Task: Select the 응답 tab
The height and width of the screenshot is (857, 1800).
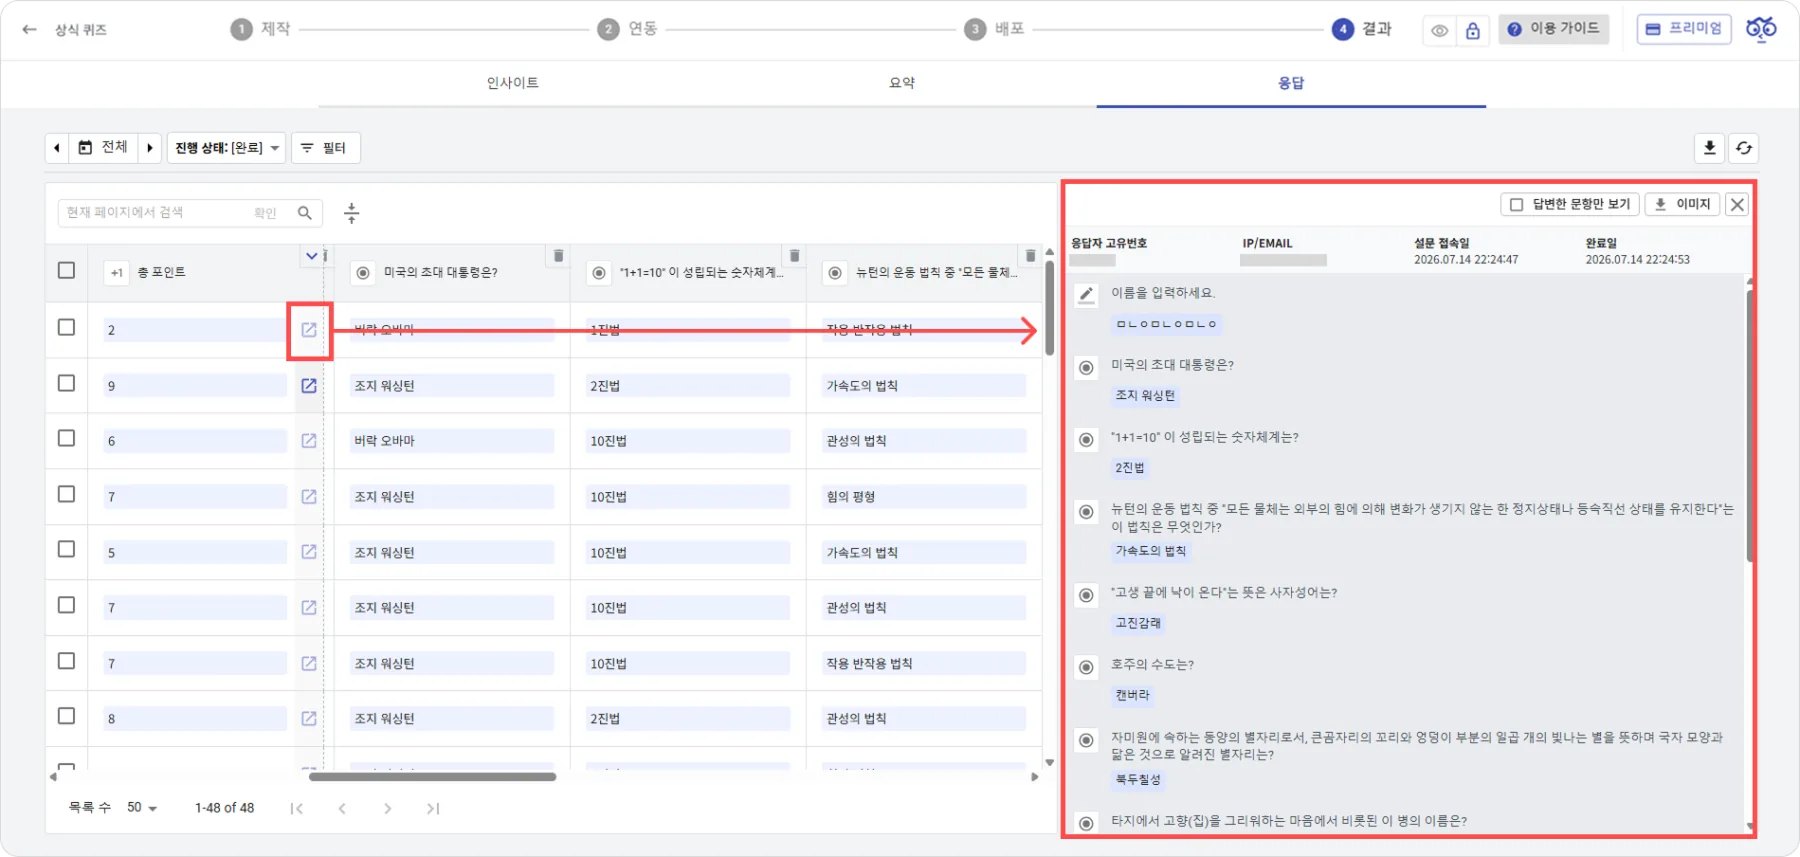Action: 1291,83
